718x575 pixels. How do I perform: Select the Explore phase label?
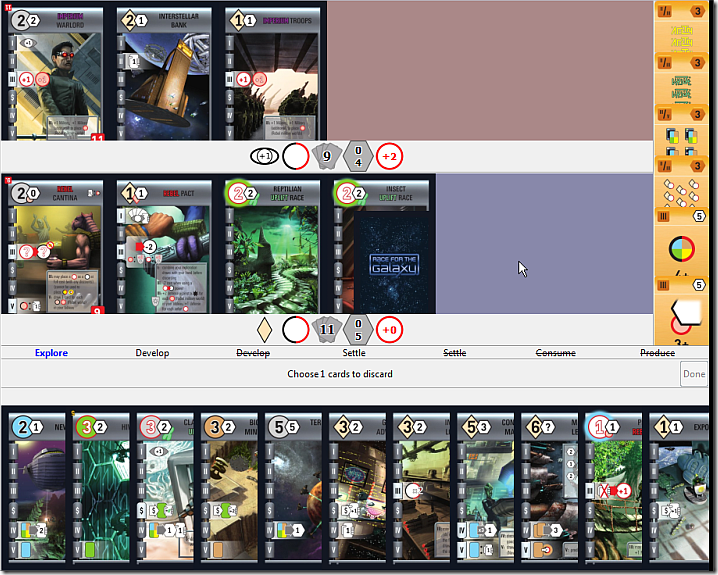(x=51, y=353)
